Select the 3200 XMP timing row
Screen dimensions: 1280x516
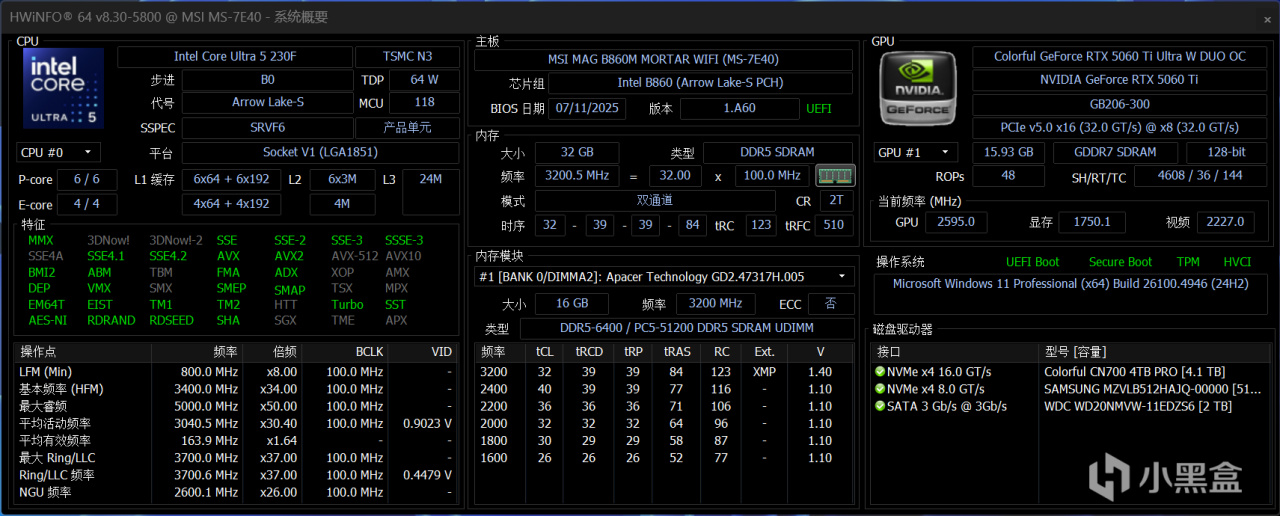tap(664, 372)
